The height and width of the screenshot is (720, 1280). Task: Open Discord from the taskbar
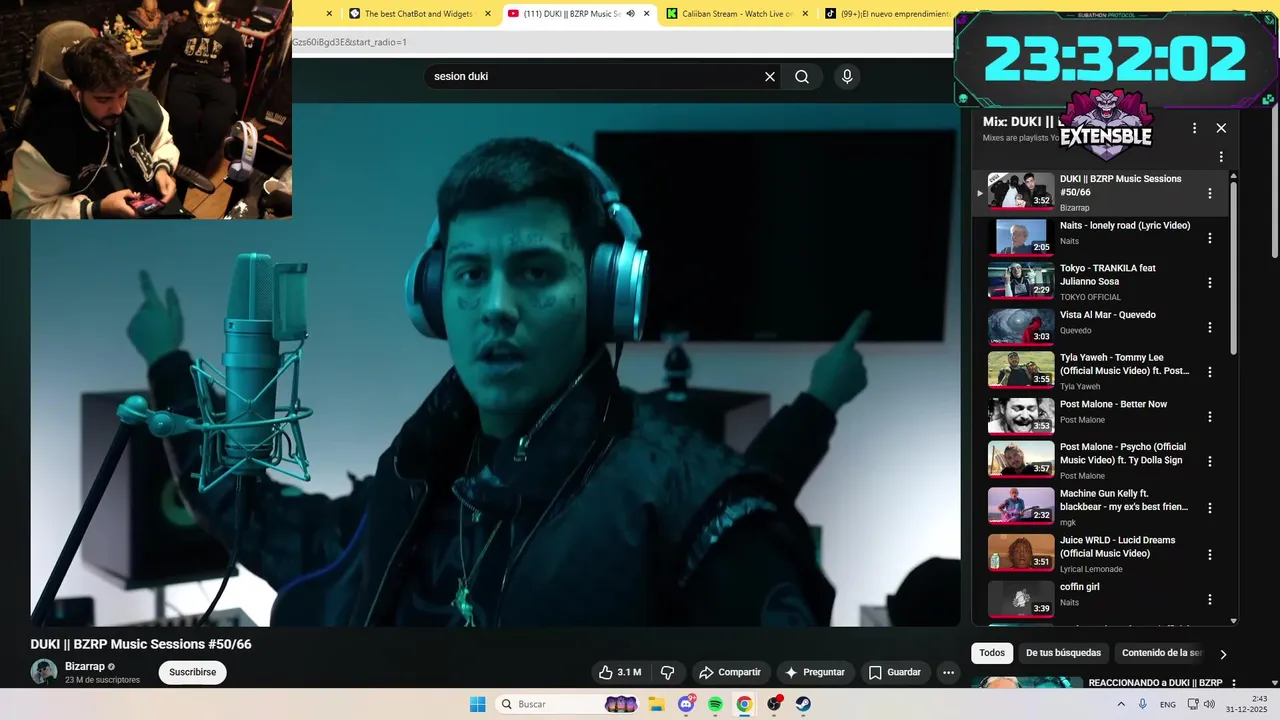(686, 704)
